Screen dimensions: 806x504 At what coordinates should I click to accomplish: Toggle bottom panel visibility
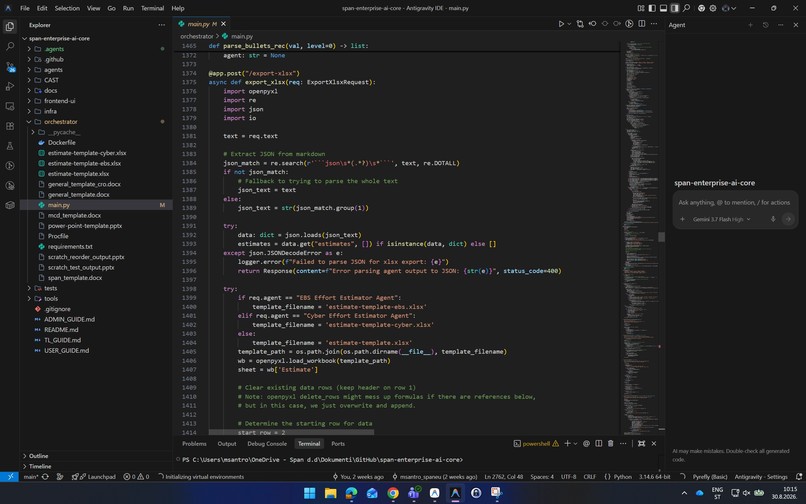664,8
